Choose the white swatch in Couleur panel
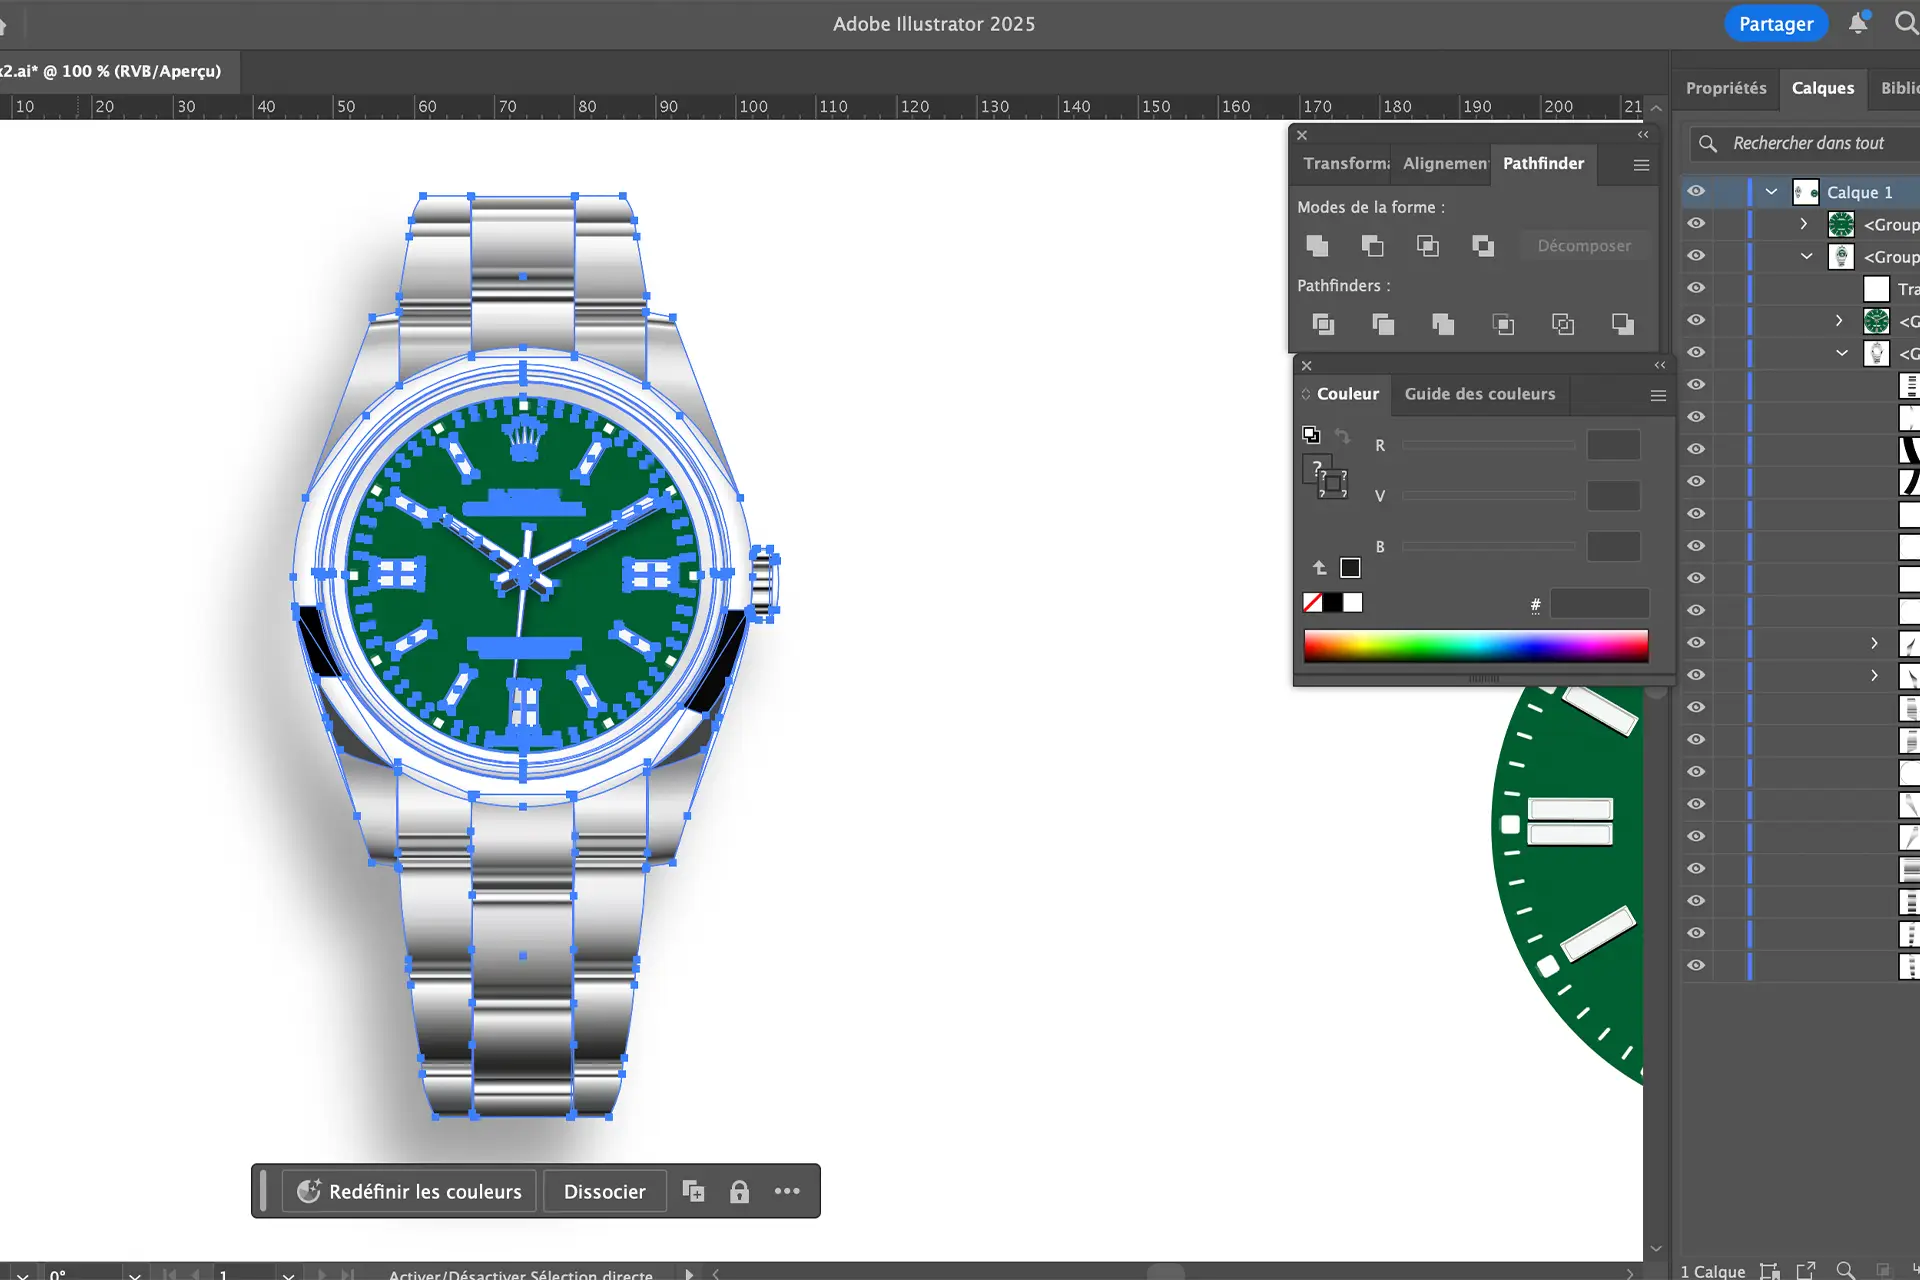 point(1352,602)
